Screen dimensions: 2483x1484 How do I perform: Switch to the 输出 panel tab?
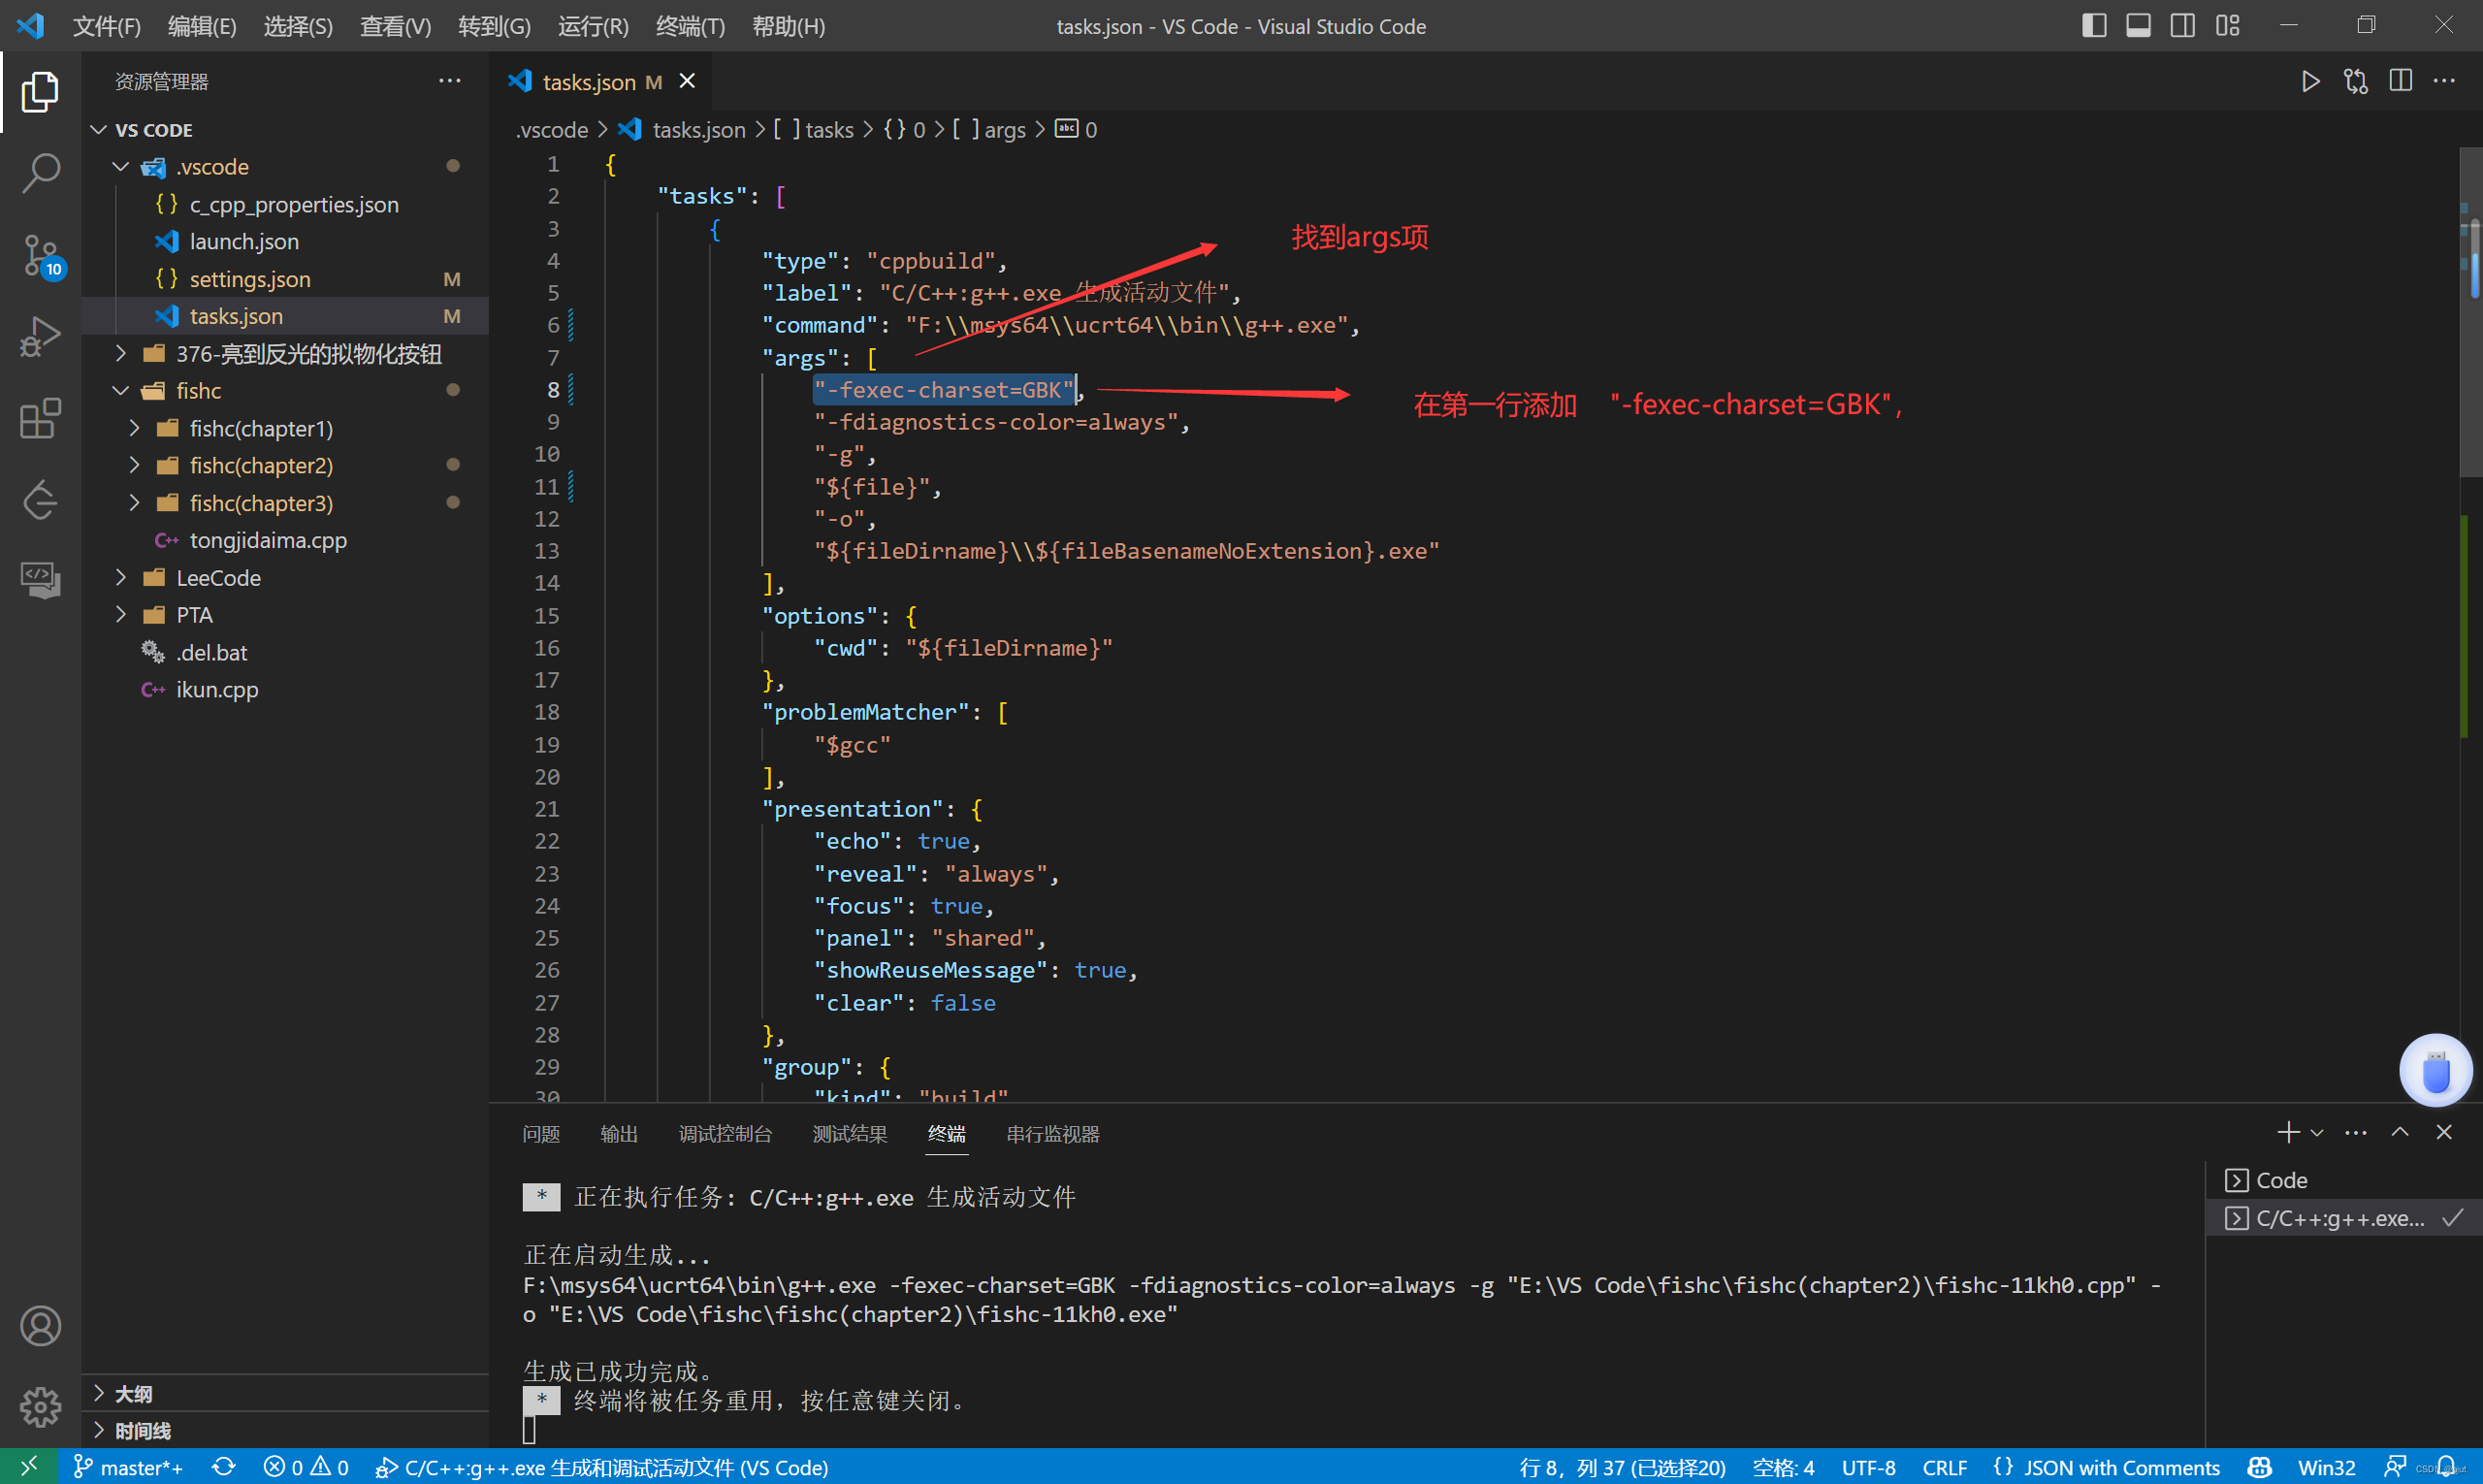click(x=618, y=1133)
